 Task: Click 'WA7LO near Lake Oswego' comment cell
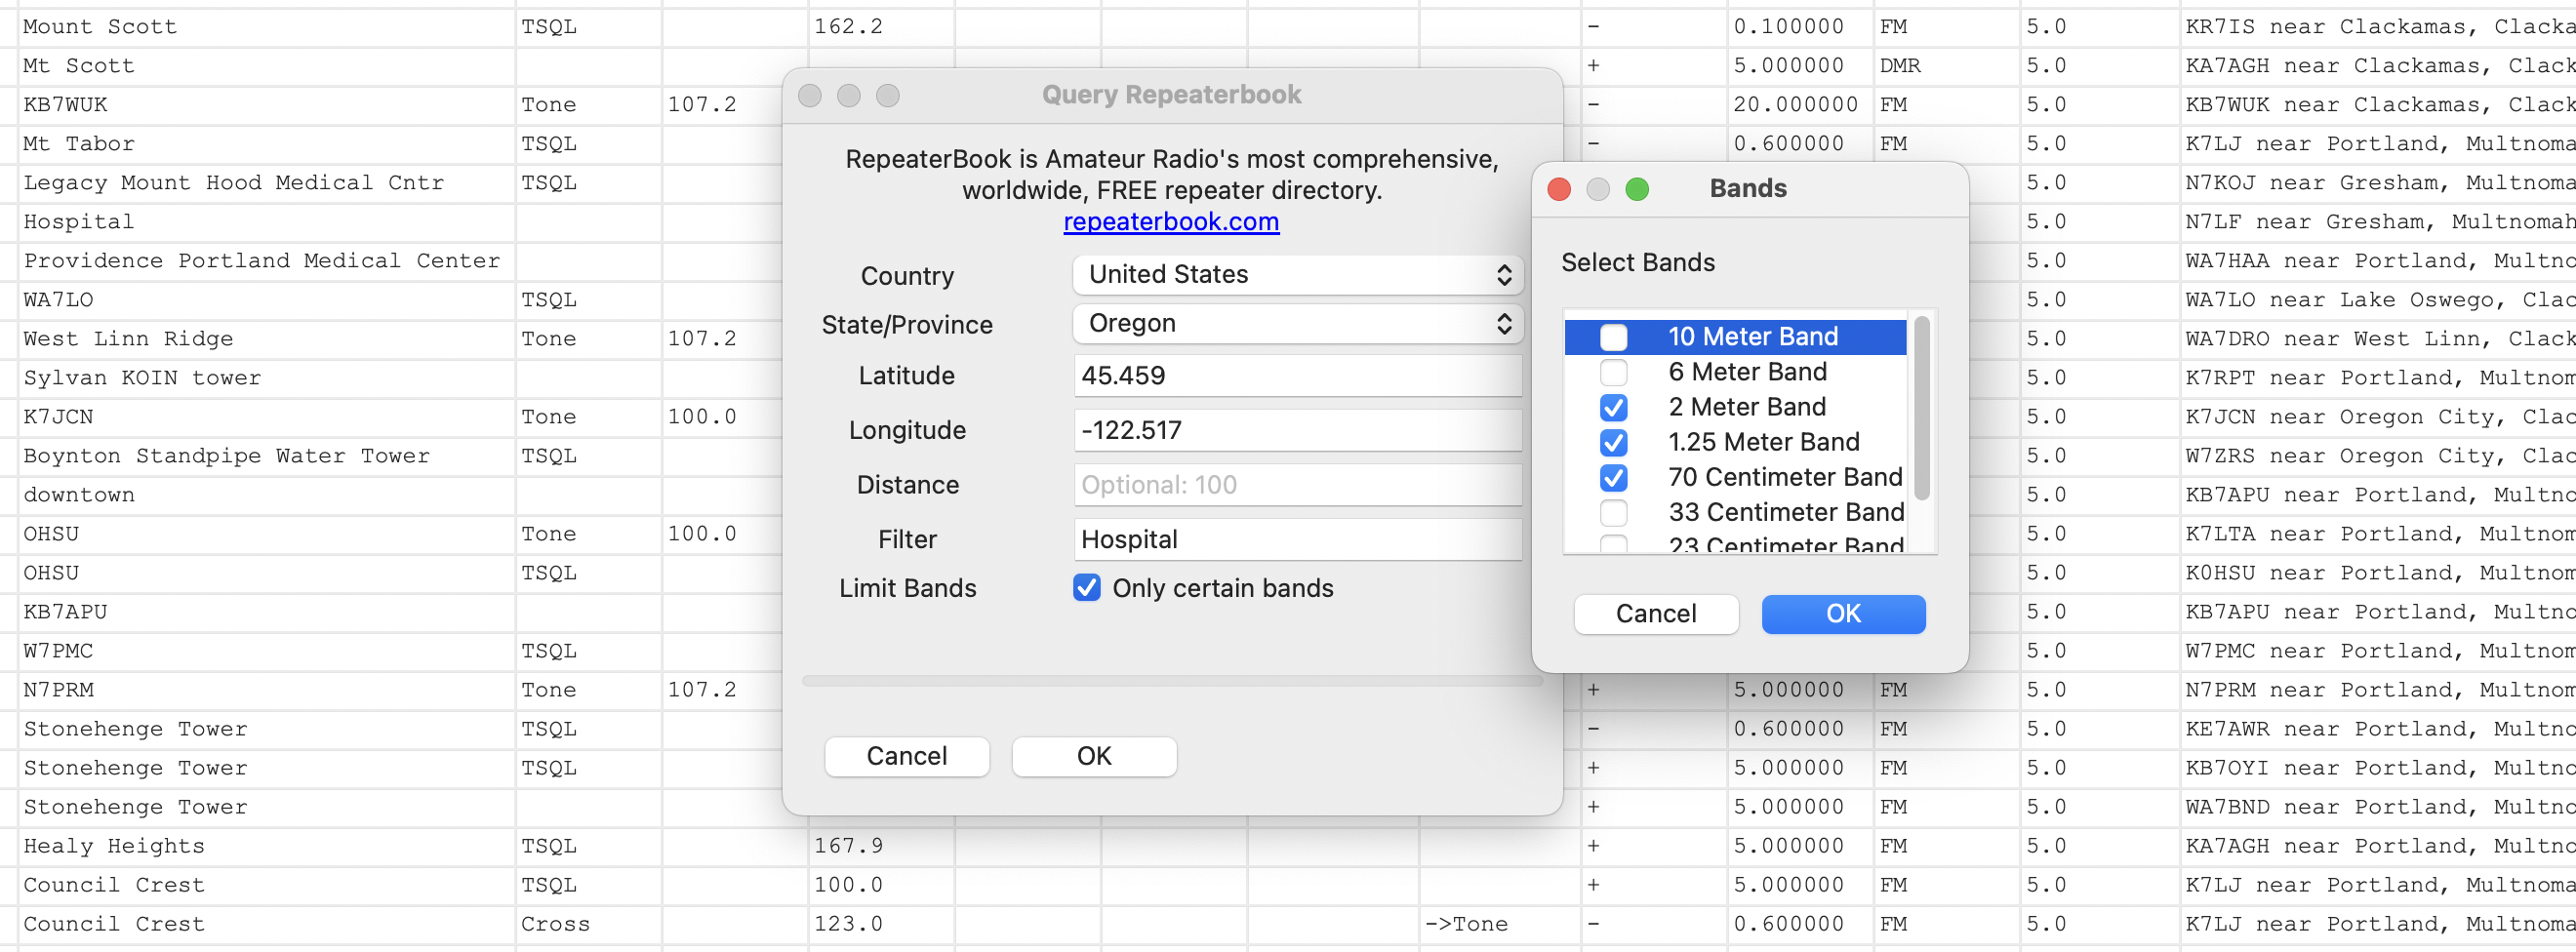click(x=2378, y=300)
